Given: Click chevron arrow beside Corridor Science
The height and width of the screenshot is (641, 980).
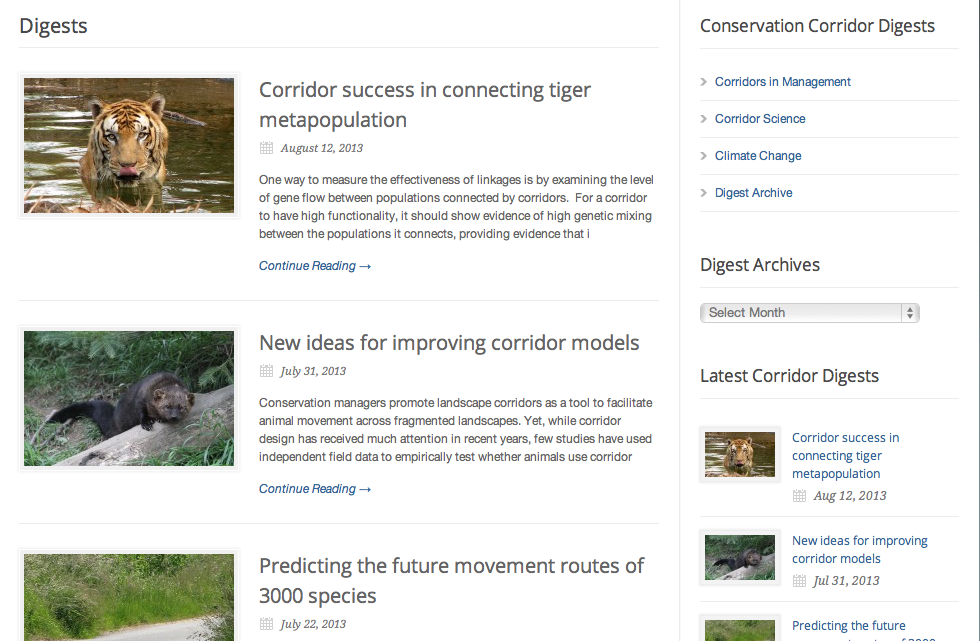Looking at the screenshot, I should [x=704, y=119].
